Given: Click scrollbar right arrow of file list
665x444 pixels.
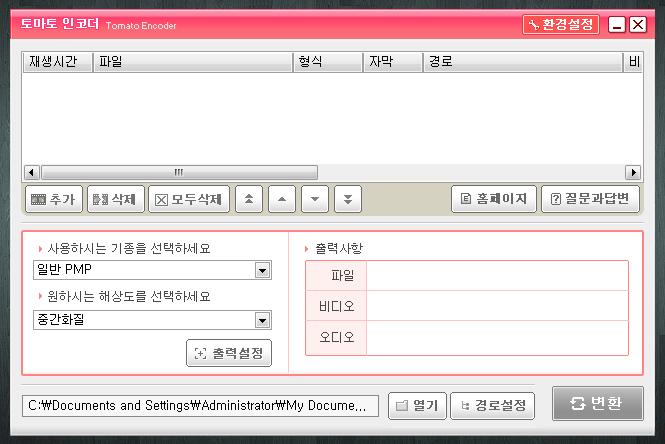Looking at the screenshot, I should point(633,173).
